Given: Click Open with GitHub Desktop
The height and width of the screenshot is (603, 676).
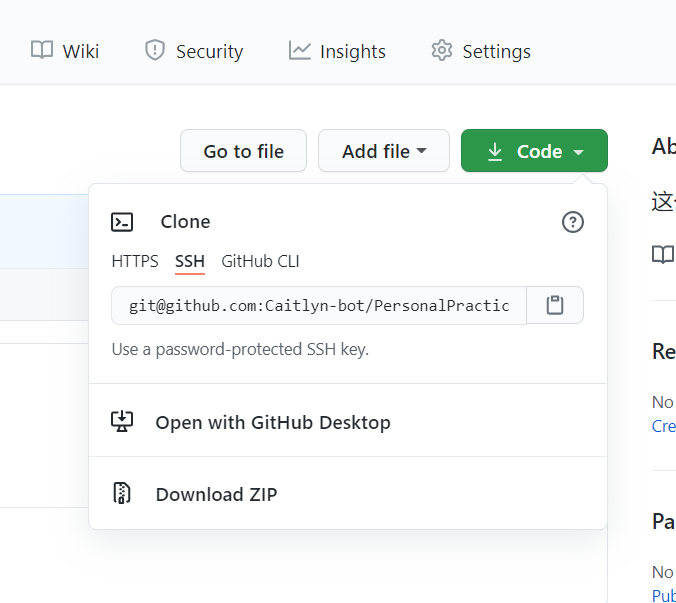Looking at the screenshot, I should click(x=347, y=422).
